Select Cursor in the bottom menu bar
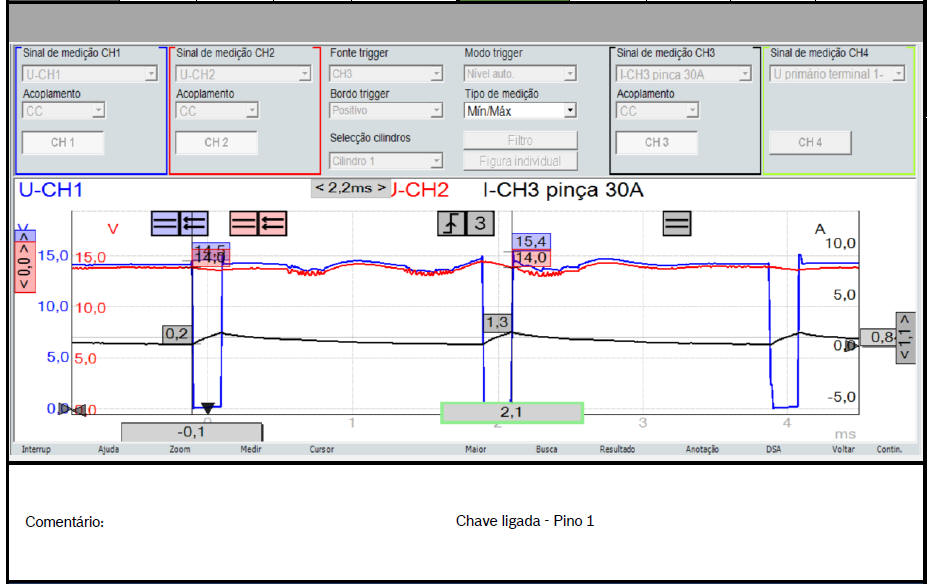Viewport: 930px width, 584px height. pos(321,450)
